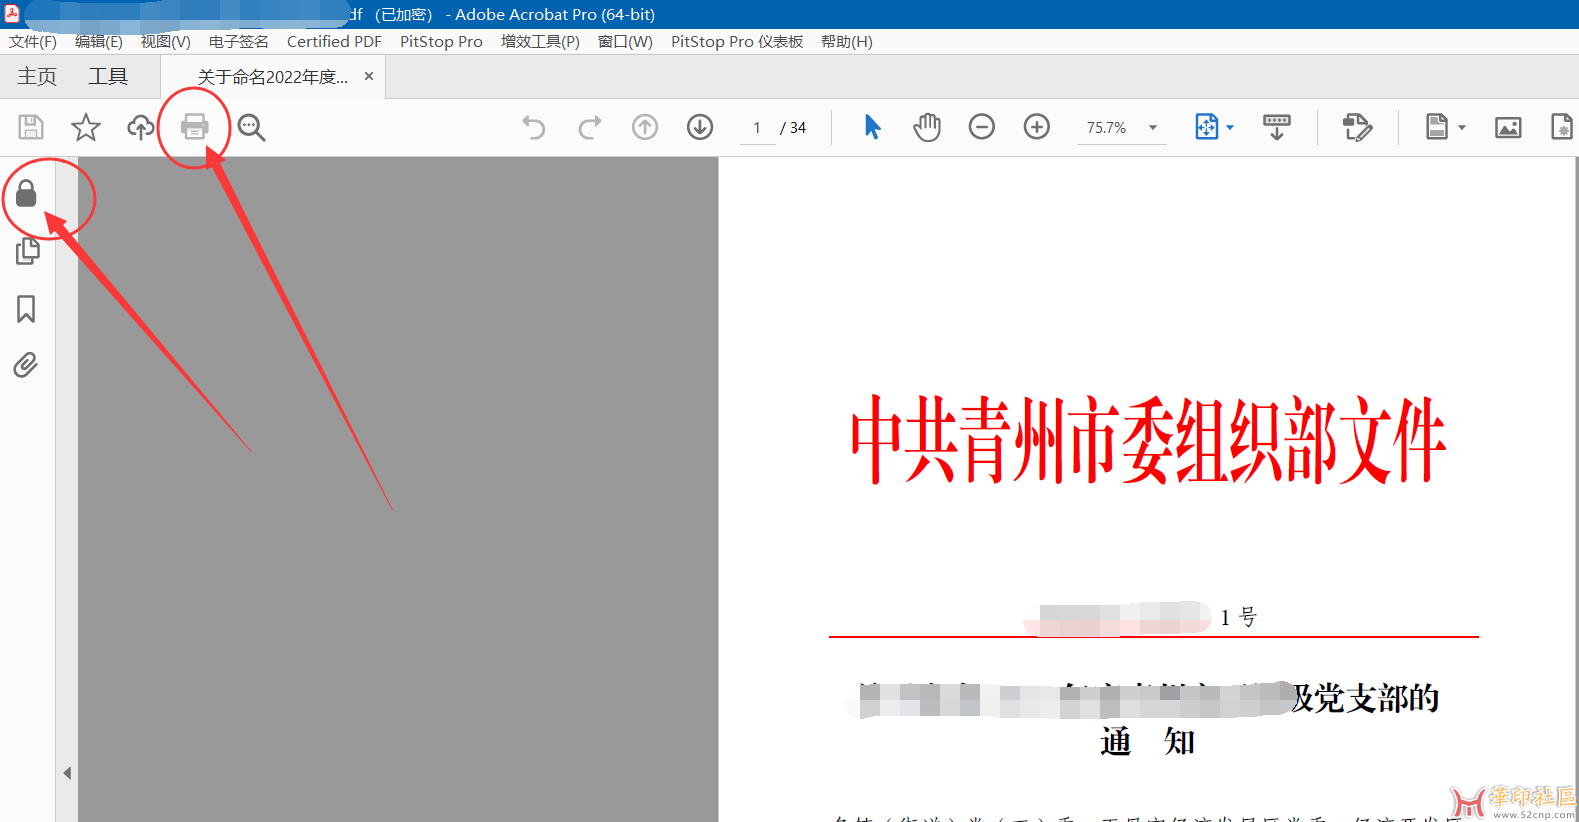This screenshot has width=1579, height=822.
Task: Open the PitStop Pro menu
Action: coord(441,42)
